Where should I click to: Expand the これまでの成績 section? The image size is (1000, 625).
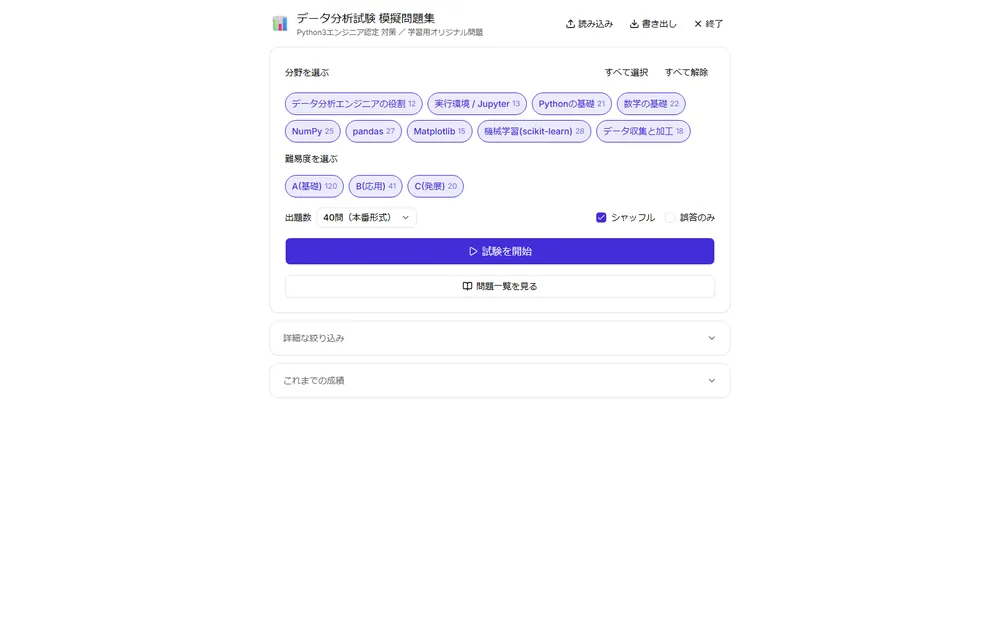(x=500, y=381)
